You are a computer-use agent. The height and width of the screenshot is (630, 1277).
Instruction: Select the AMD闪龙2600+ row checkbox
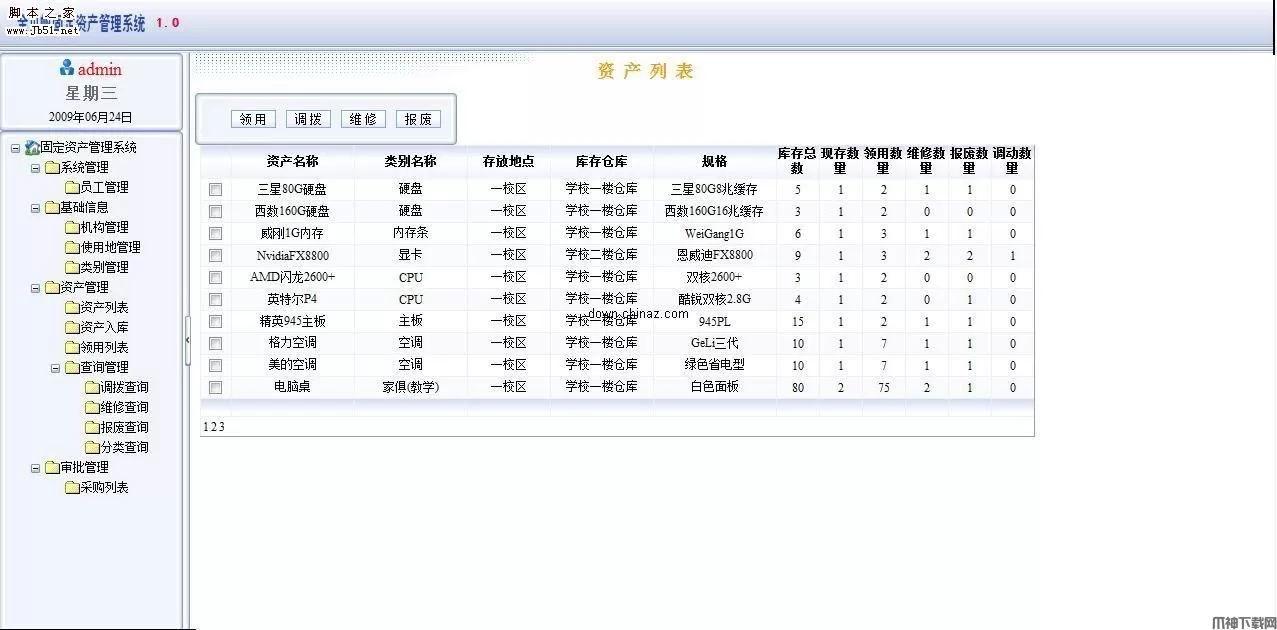pyautogui.click(x=215, y=277)
